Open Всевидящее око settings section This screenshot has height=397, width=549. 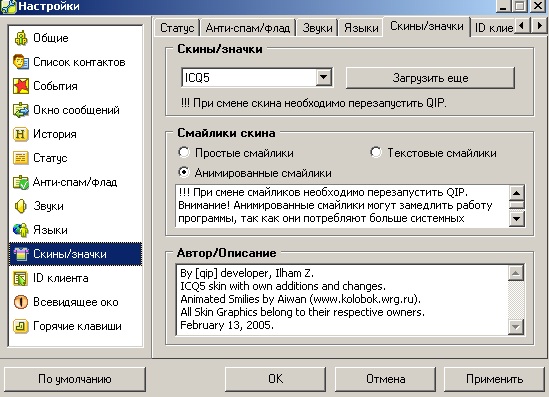pyautogui.click(x=75, y=302)
